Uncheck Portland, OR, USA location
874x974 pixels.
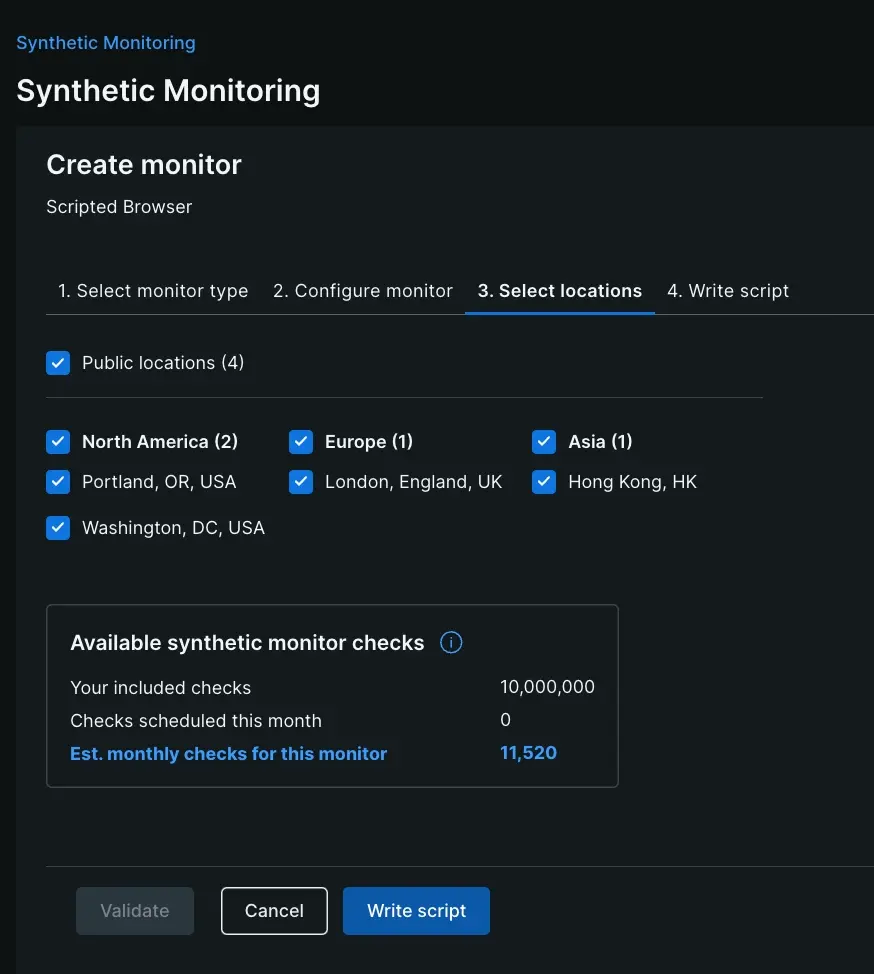58,482
